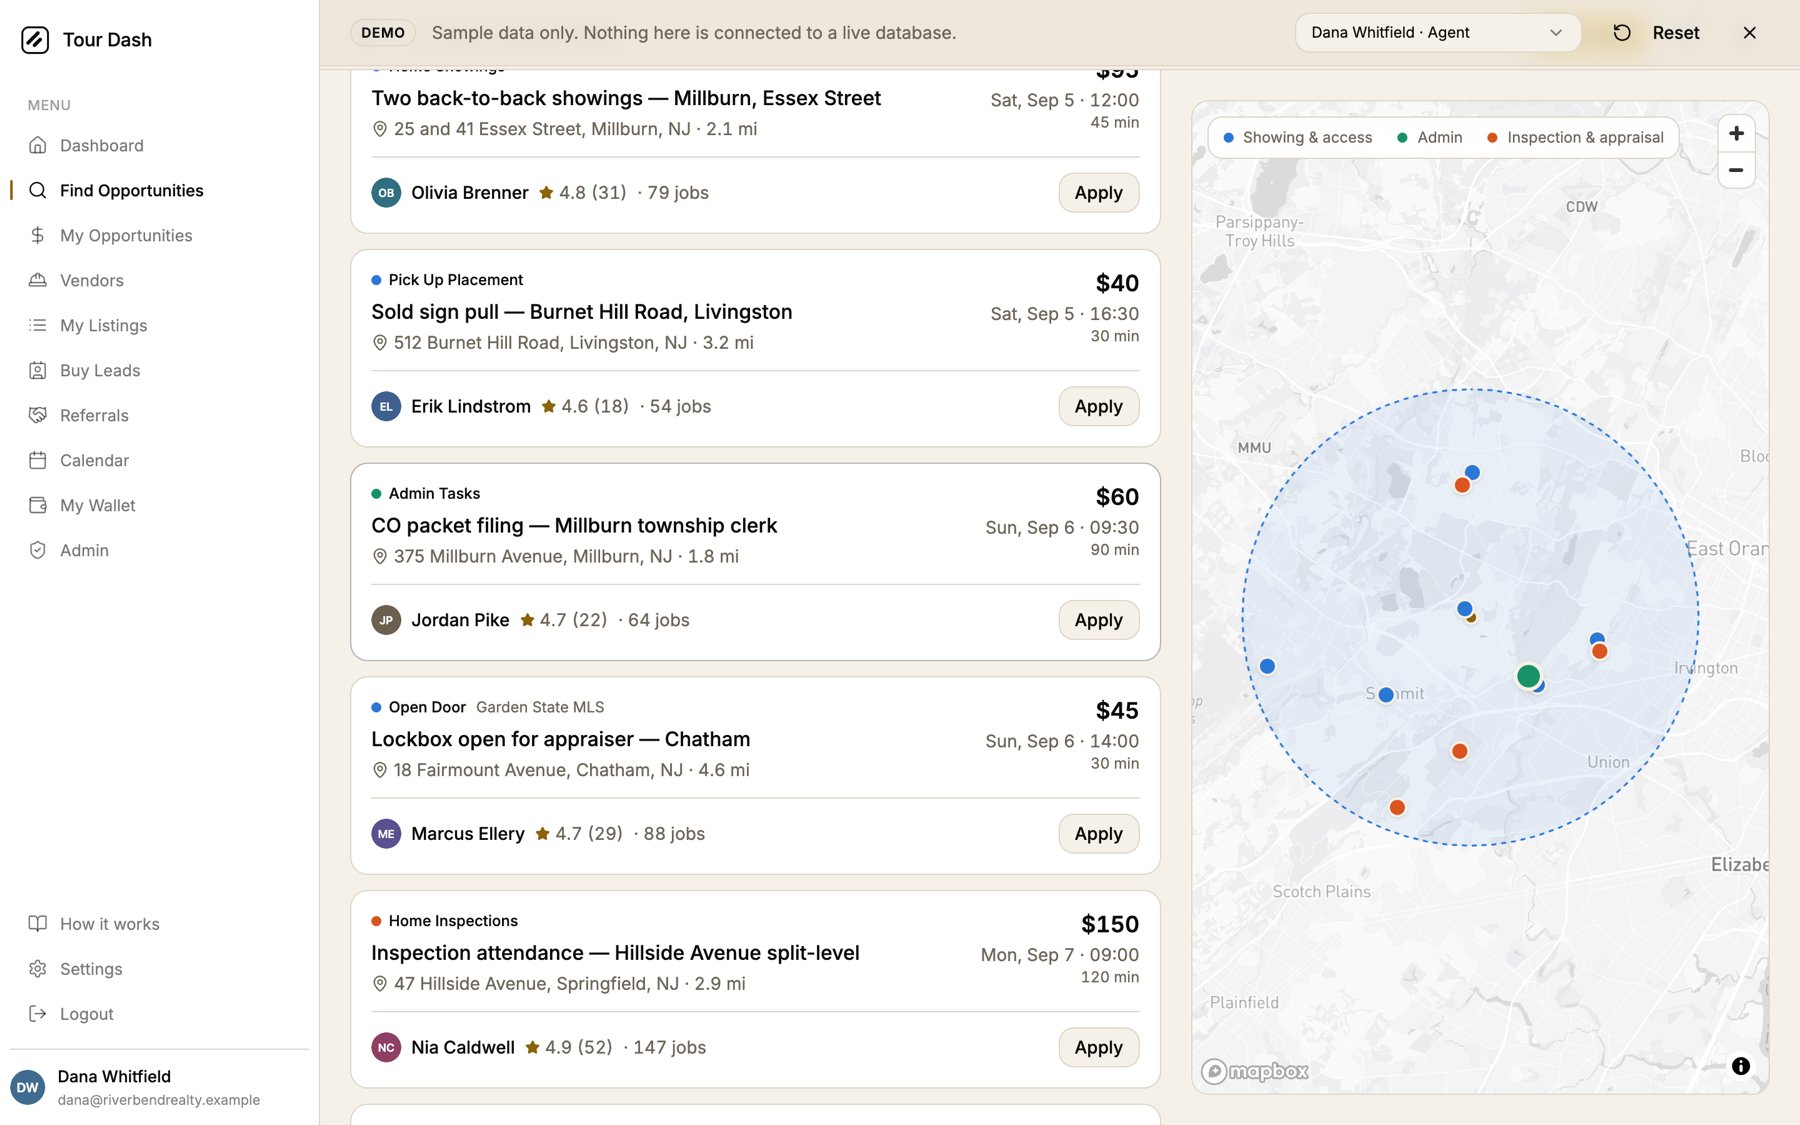Zoom out on the map
This screenshot has height=1125, width=1800.
click(1736, 170)
